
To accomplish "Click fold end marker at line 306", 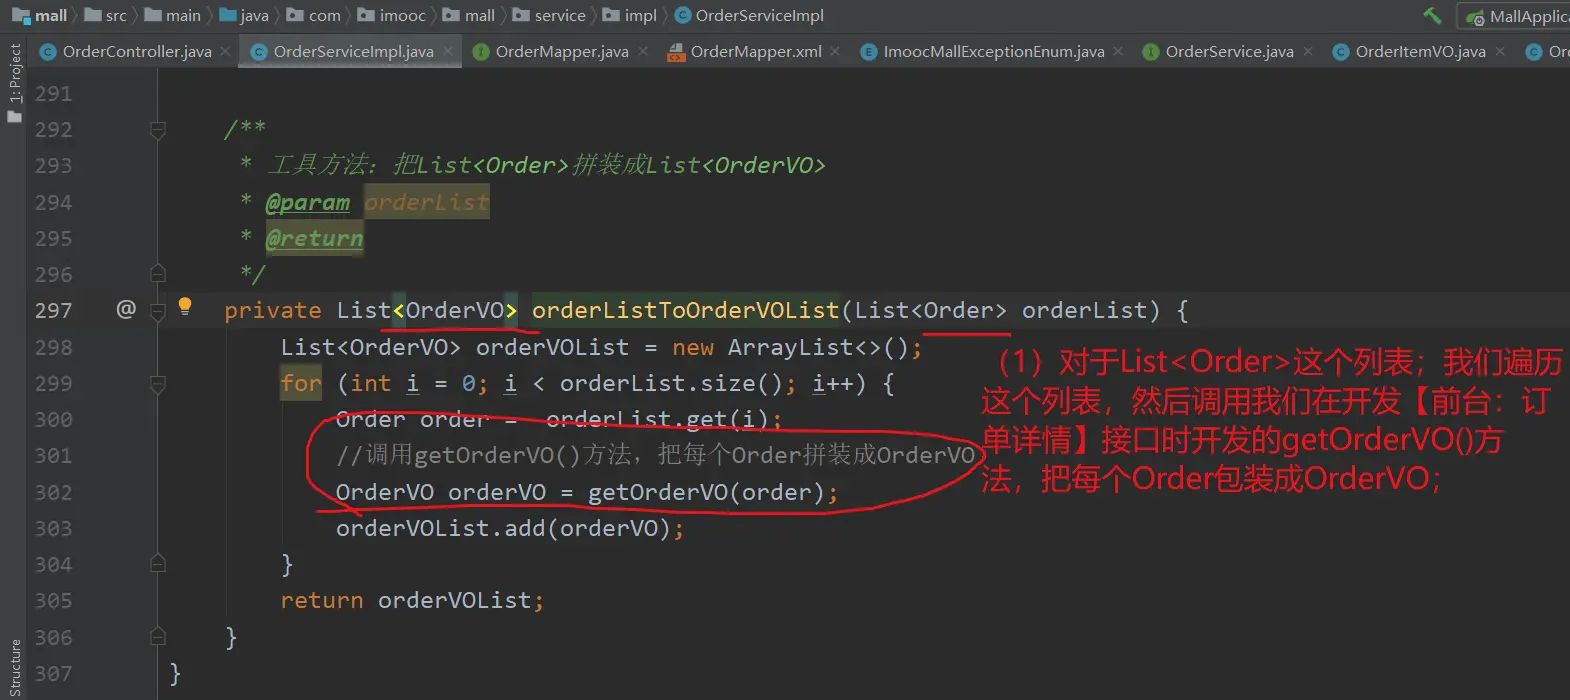I will (158, 636).
